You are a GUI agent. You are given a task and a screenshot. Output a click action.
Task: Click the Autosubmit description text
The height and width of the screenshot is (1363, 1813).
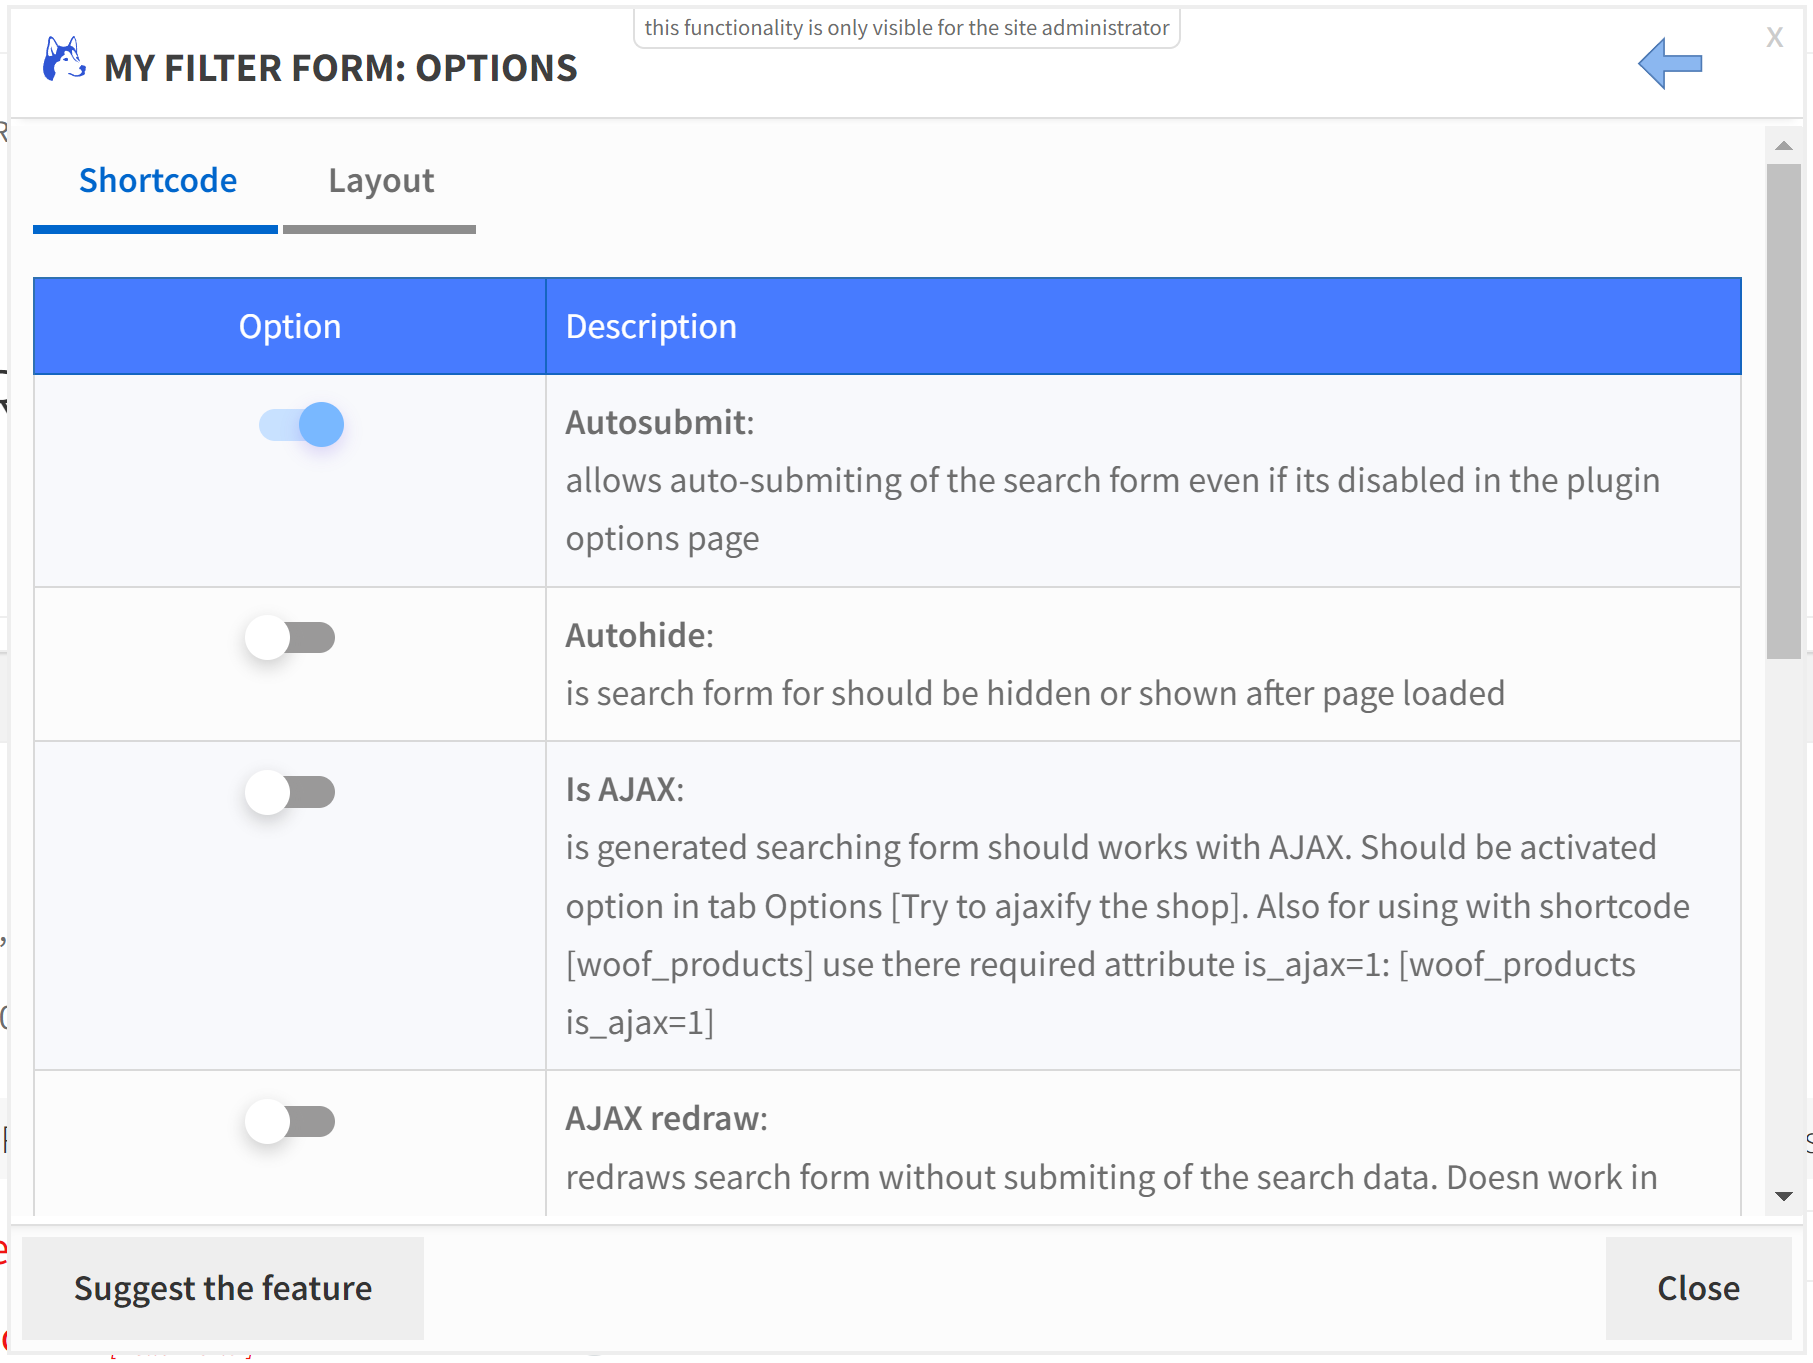pyautogui.click(x=1112, y=510)
